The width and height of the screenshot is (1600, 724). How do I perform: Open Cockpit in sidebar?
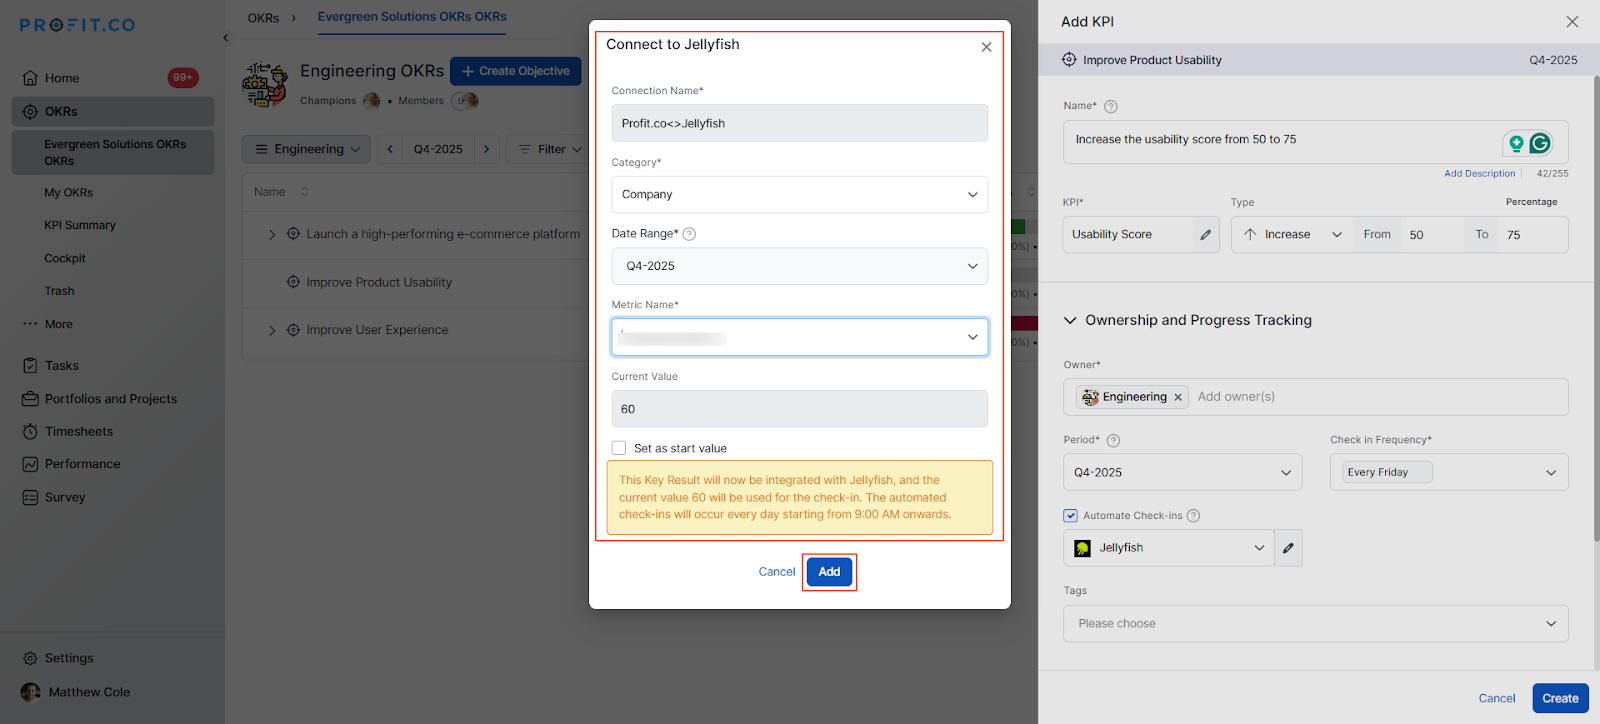65,259
